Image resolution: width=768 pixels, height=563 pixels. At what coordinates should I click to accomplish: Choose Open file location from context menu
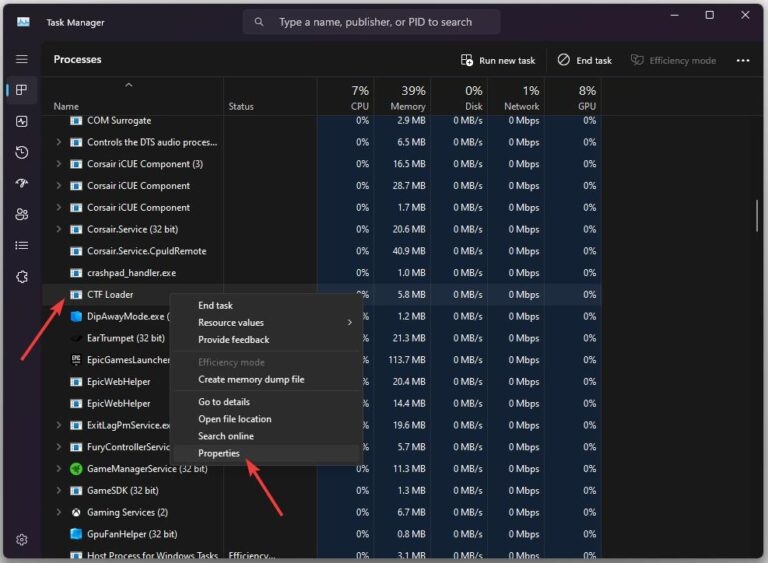click(x=234, y=419)
